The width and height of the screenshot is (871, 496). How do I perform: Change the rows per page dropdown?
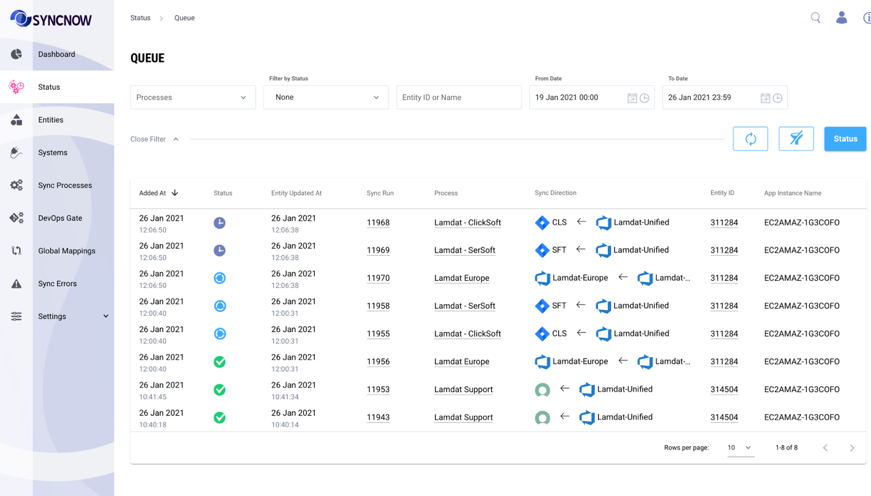[740, 448]
